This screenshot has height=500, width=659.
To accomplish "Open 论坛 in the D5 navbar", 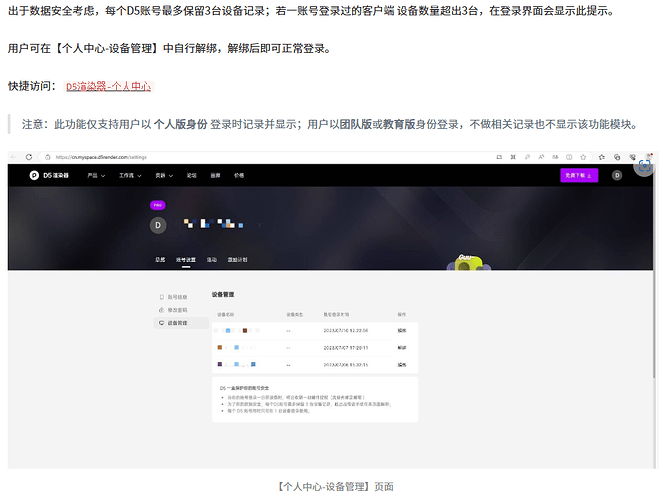I will [192, 176].
